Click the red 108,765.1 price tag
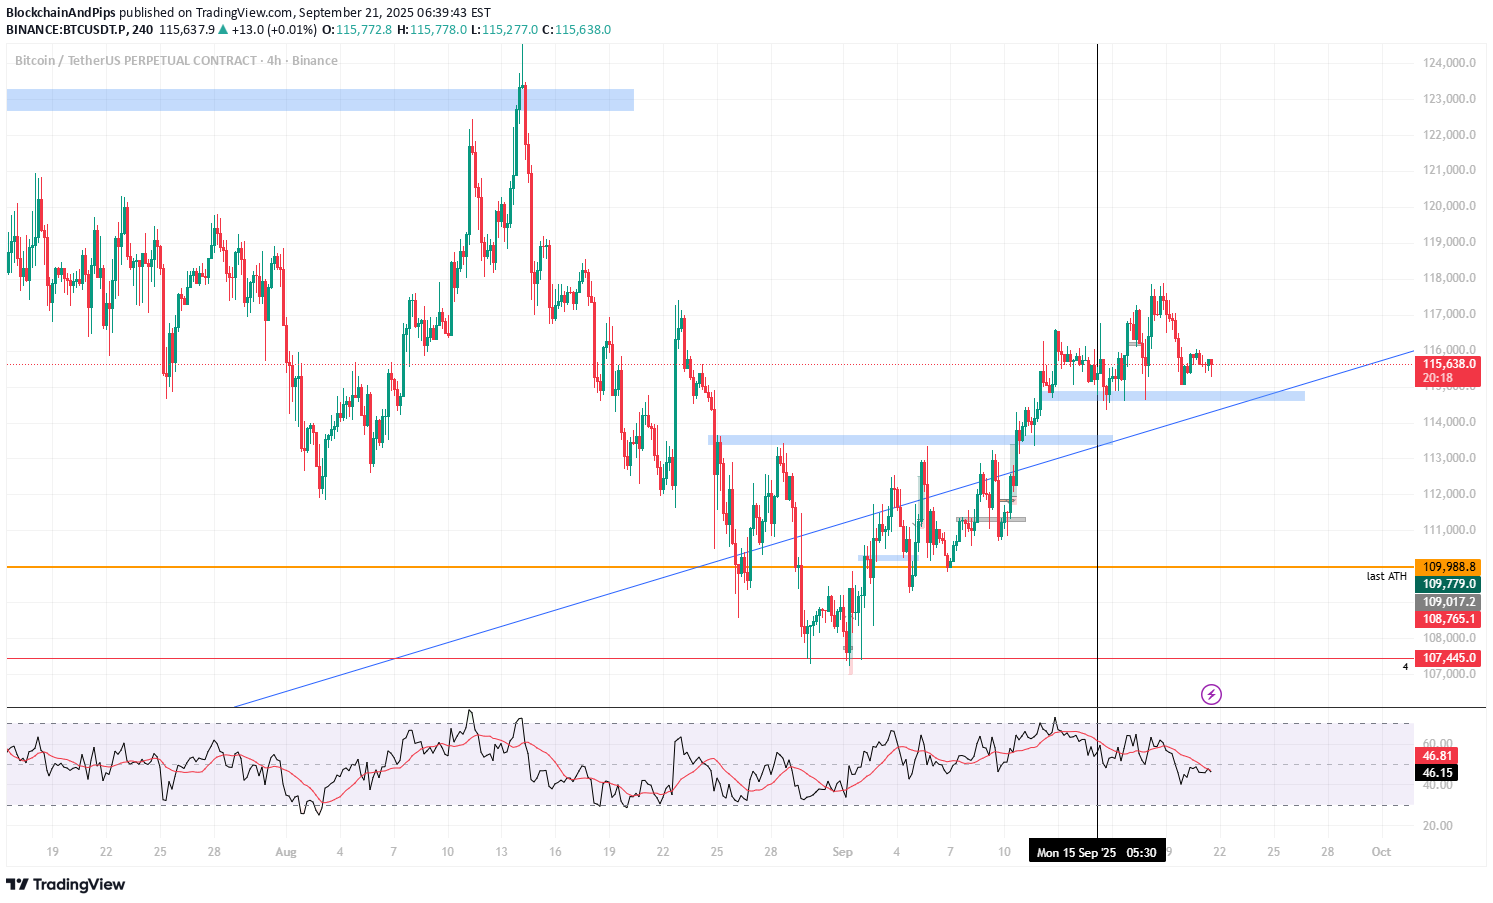1493x903 pixels. (1449, 619)
